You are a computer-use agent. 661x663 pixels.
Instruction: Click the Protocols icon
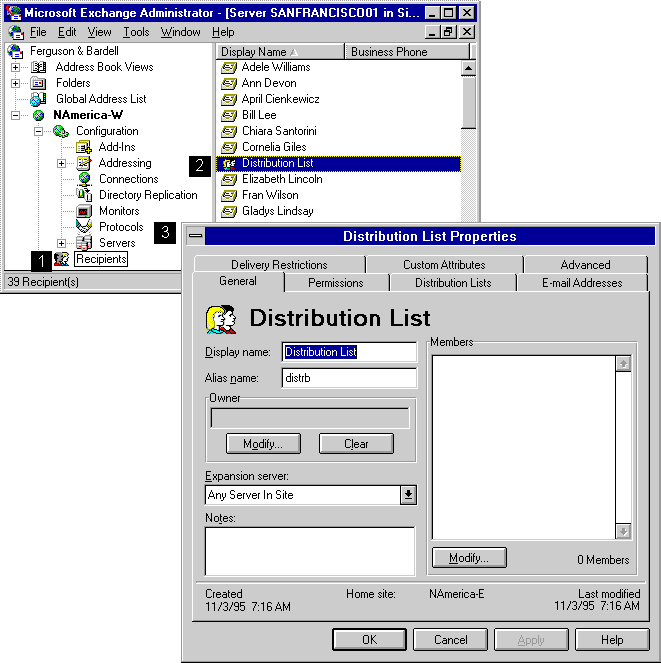[x=84, y=227]
